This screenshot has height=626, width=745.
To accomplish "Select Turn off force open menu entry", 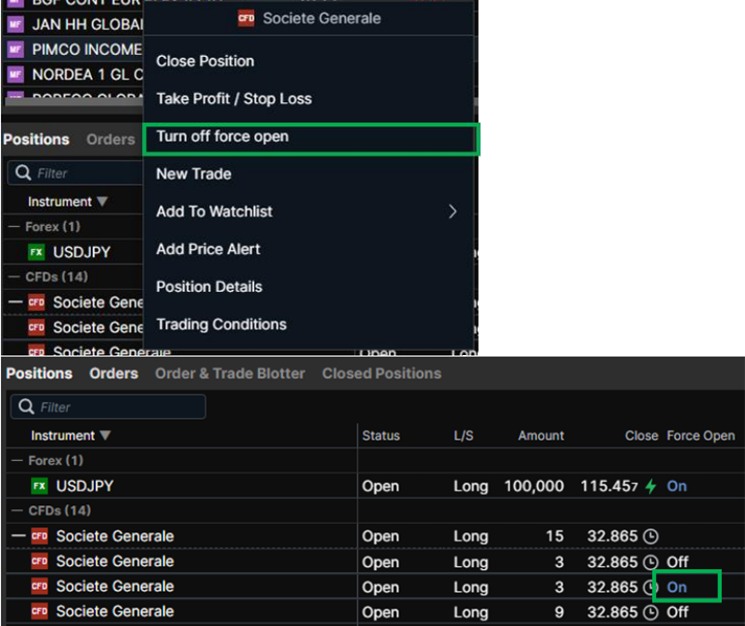I will coord(222,137).
